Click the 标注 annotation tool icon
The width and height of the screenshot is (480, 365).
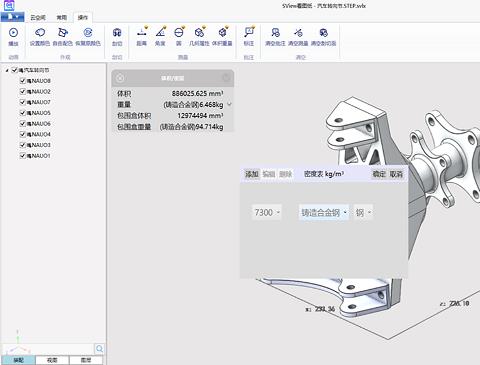pyautogui.click(x=249, y=32)
